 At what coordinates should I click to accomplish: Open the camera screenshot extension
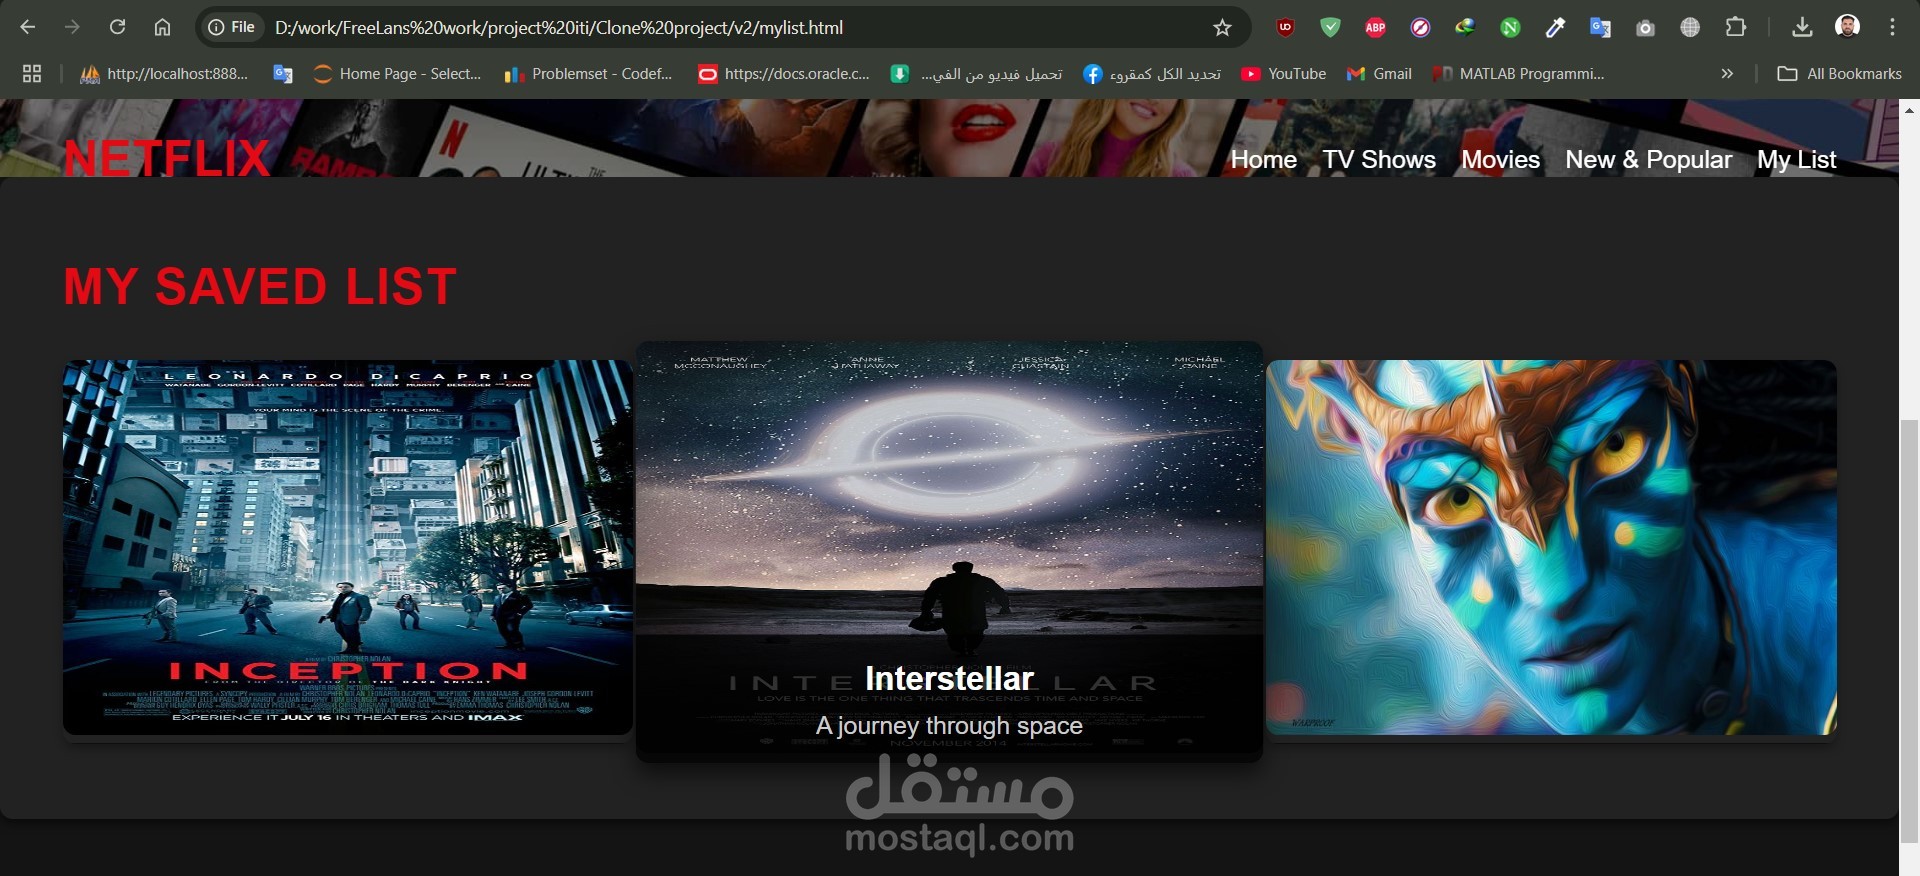click(x=1645, y=27)
